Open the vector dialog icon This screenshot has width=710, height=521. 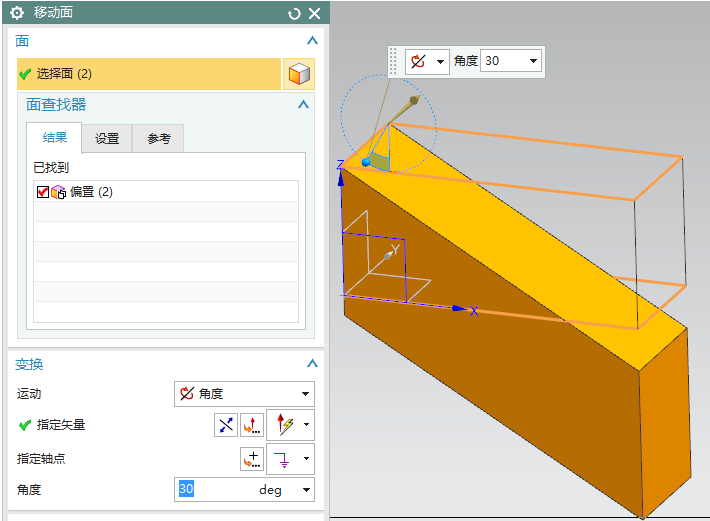[x=252, y=425]
